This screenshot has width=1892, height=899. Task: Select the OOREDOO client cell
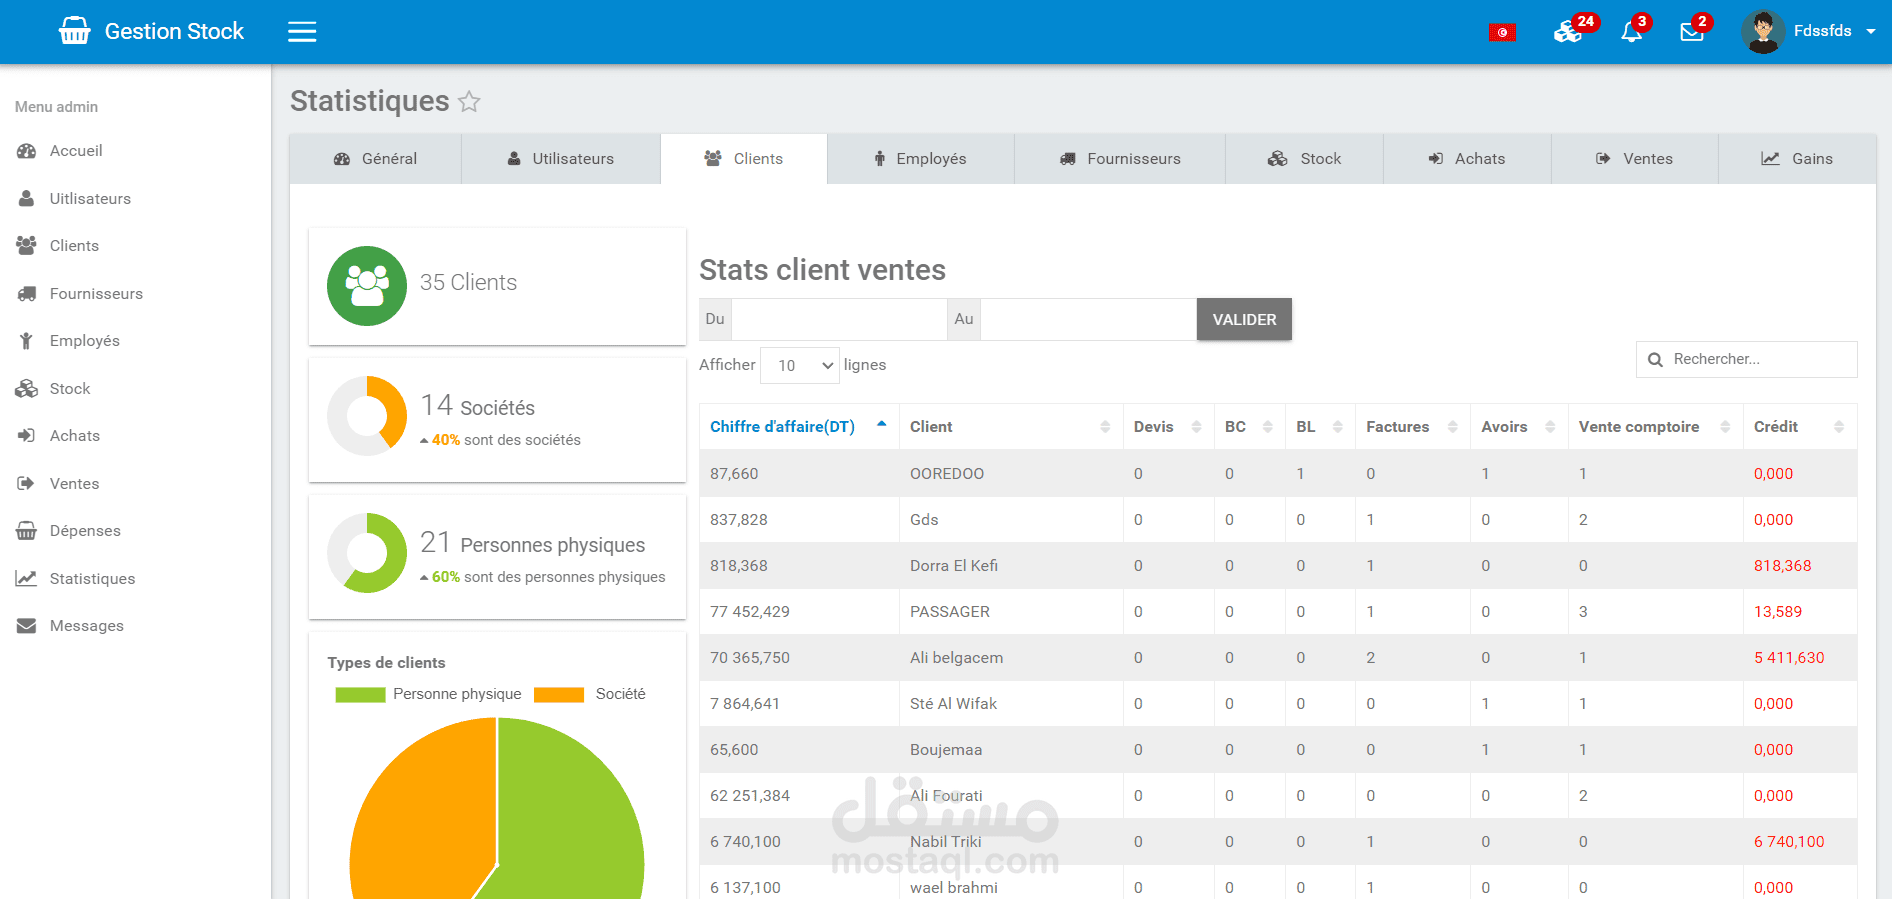tap(1011, 474)
